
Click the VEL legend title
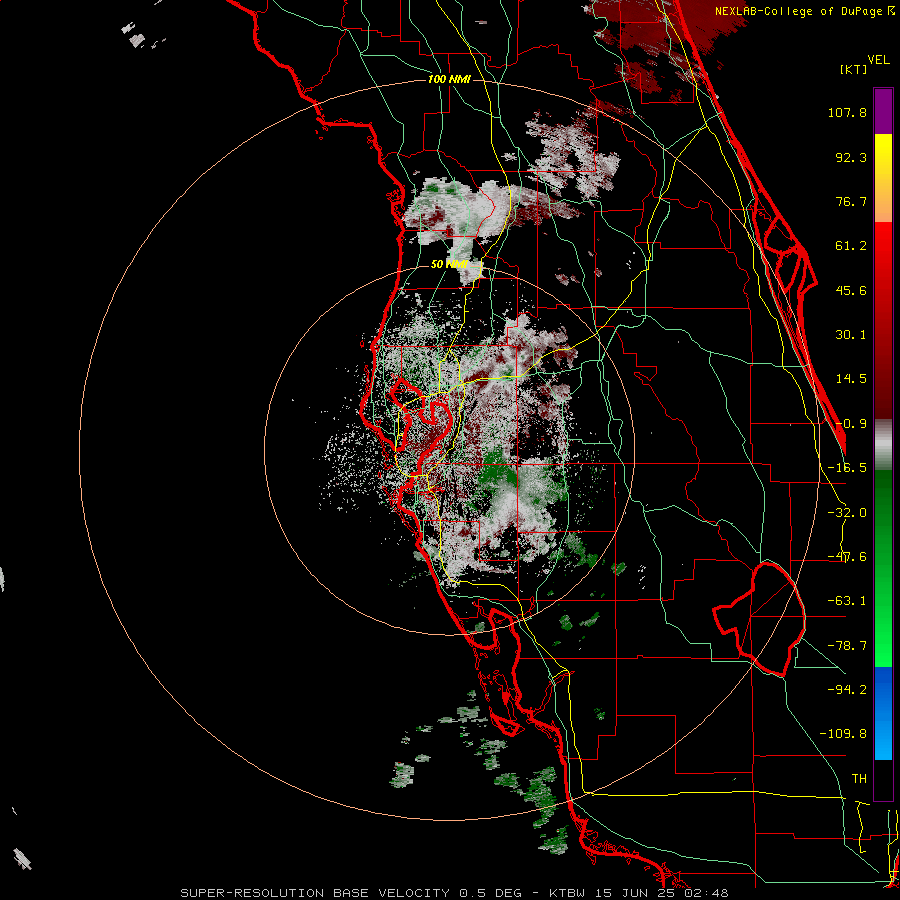878,60
